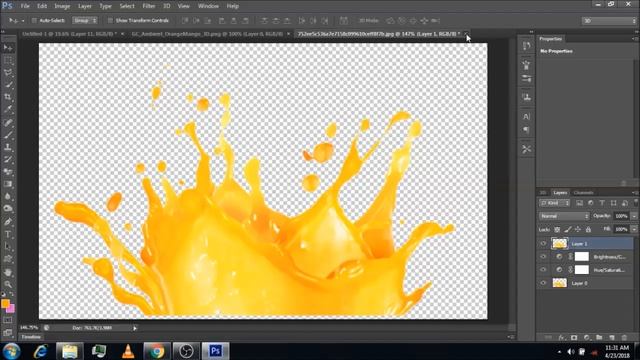This screenshot has width=640, height=360.
Task: Expand the status bar info arrow
Action: [x=135, y=328]
